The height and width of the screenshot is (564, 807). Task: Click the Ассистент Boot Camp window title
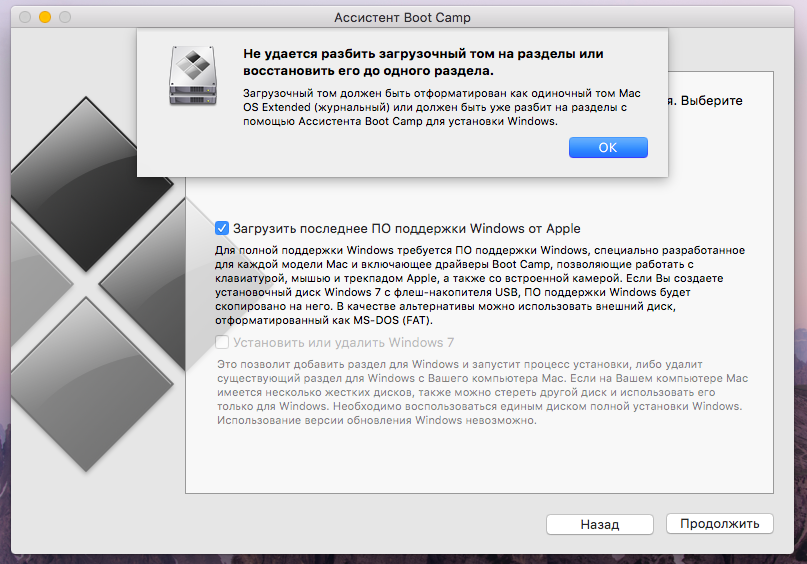click(402, 17)
